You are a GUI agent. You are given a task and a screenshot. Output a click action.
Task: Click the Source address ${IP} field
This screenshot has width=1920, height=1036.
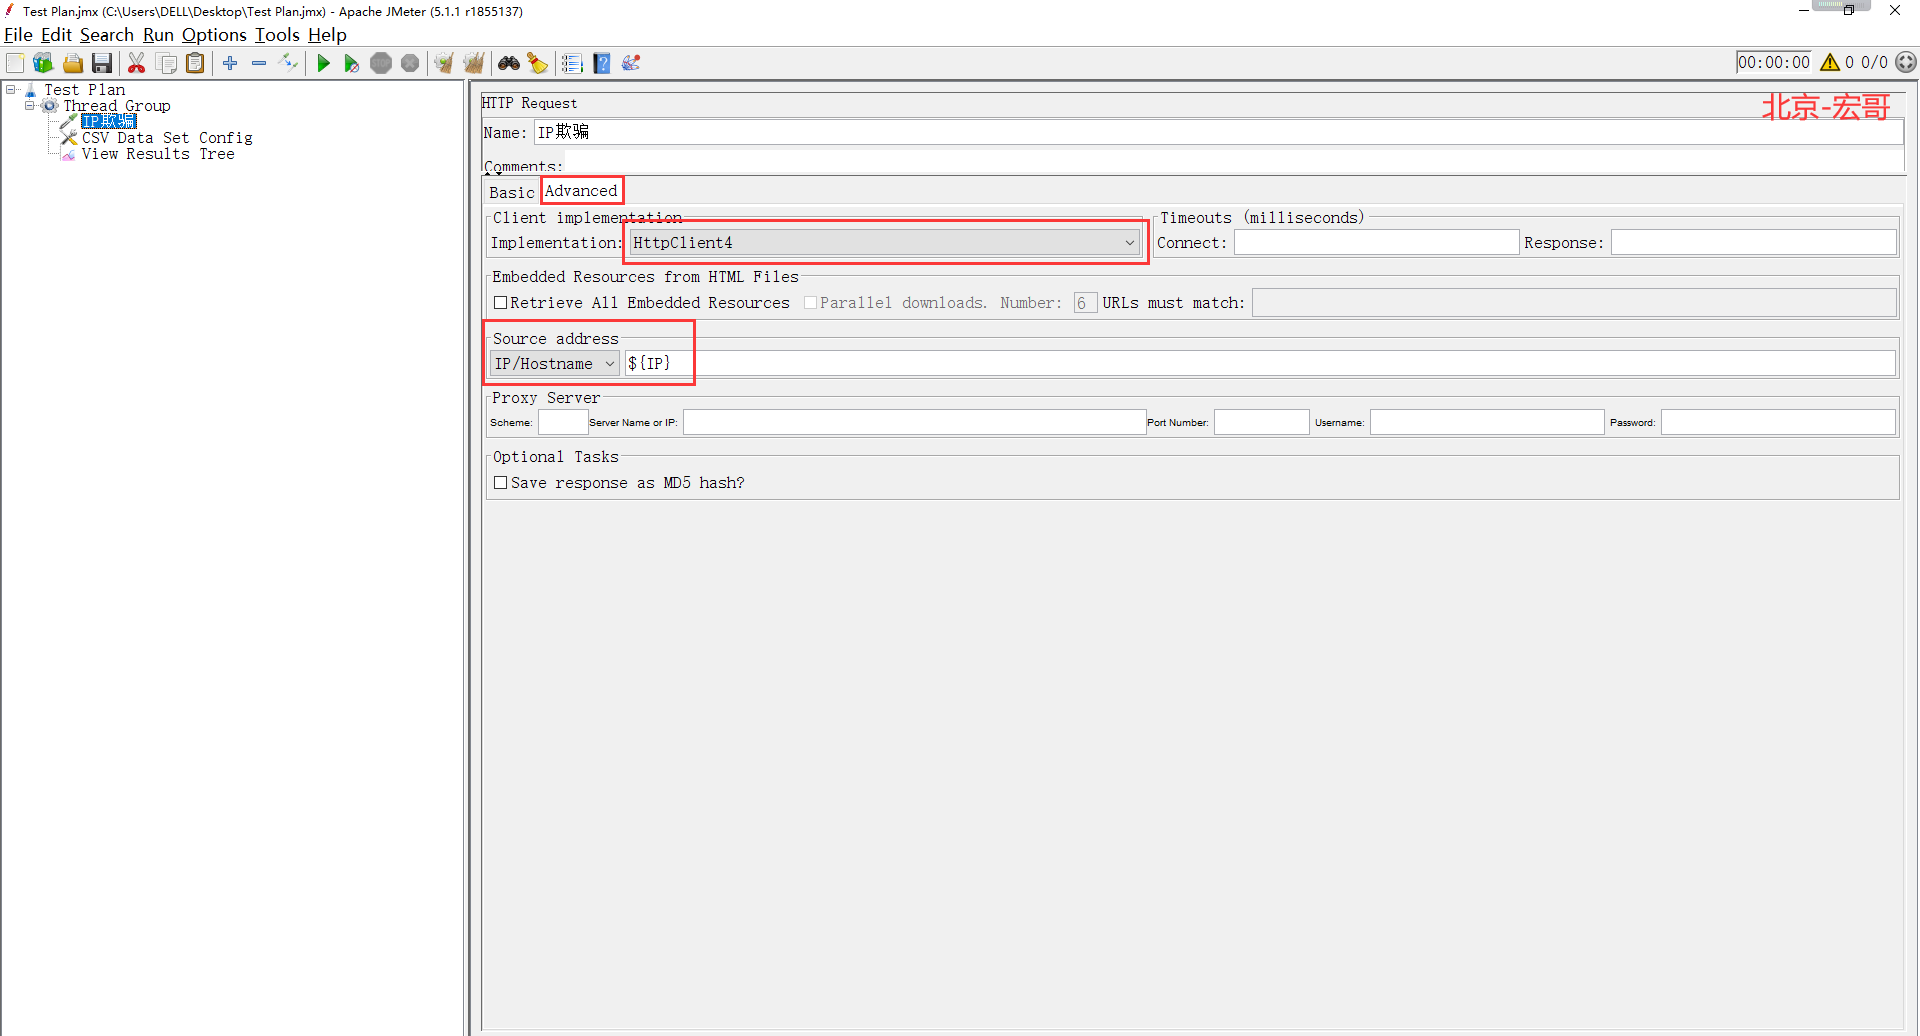(1259, 364)
